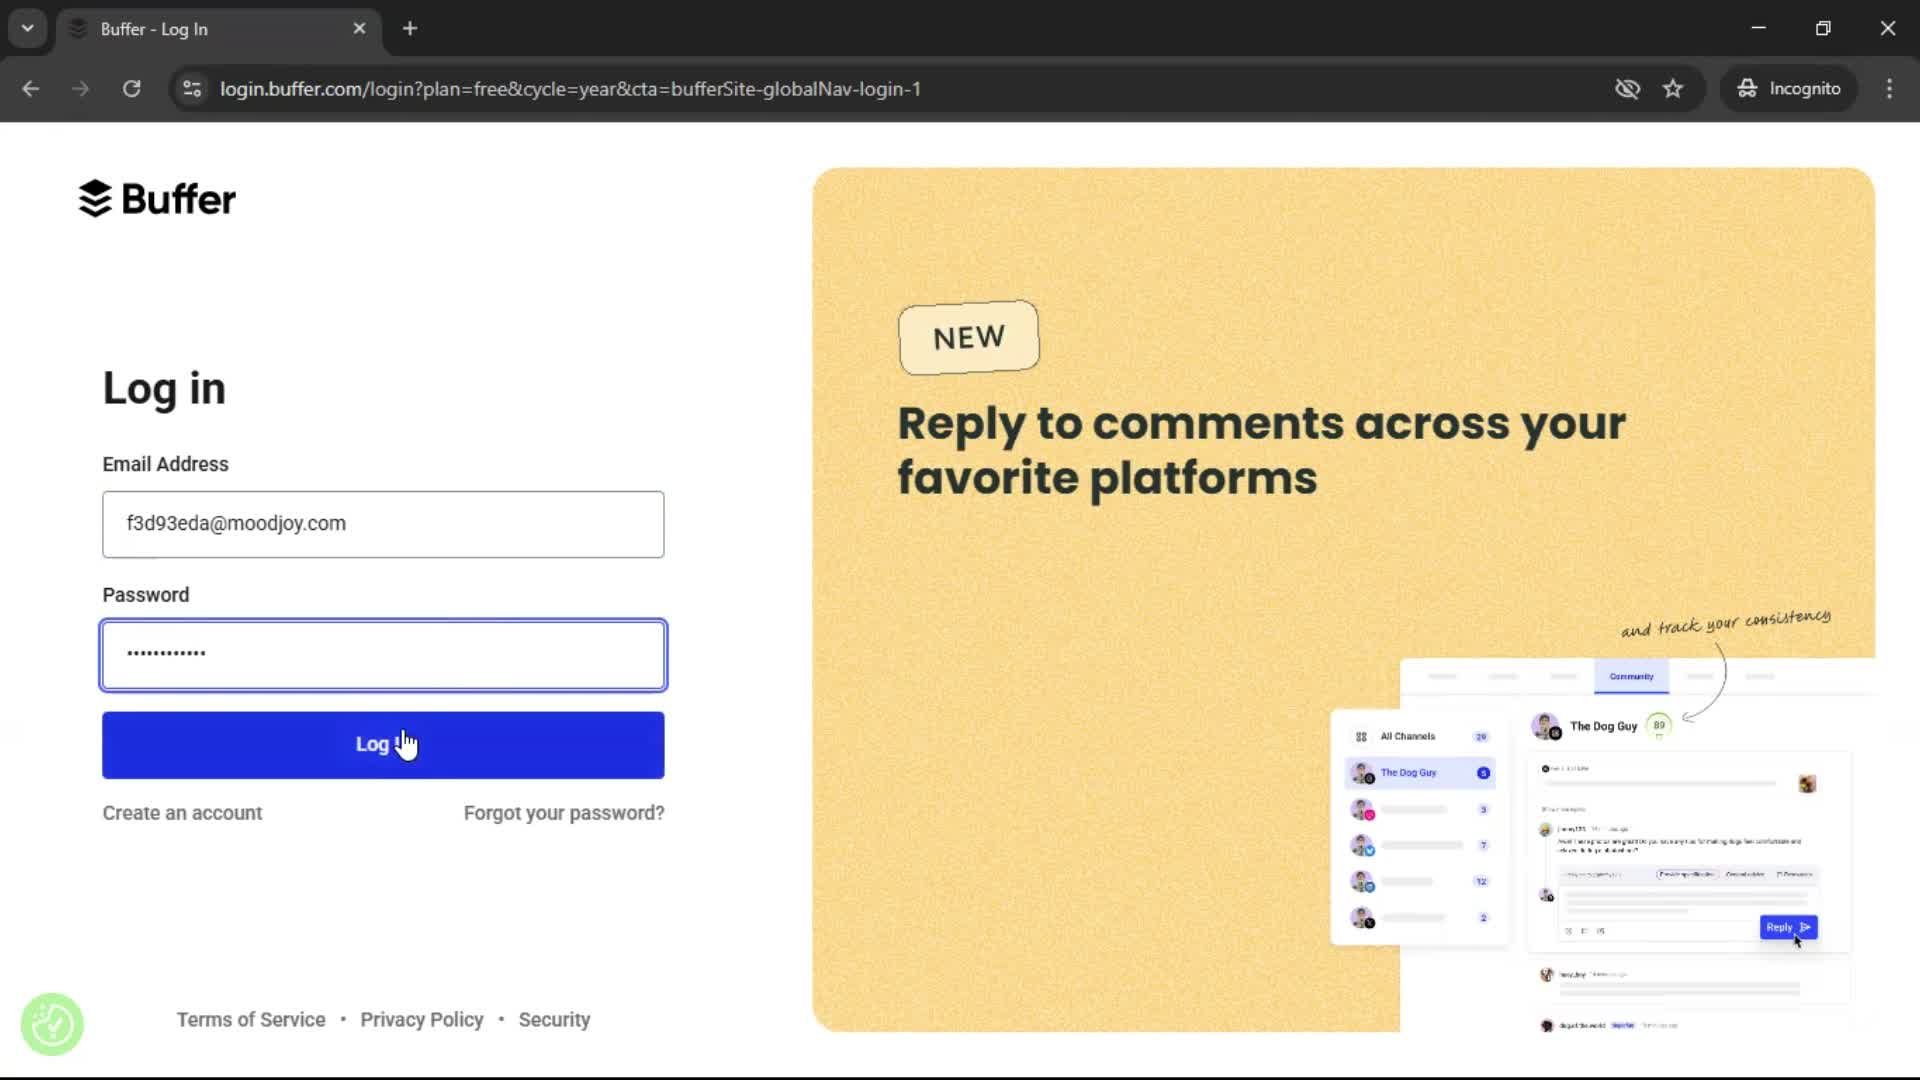Viewport: 1920px width, 1080px height.
Task: Close the Buffer - Log In tab
Action: pos(359,28)
